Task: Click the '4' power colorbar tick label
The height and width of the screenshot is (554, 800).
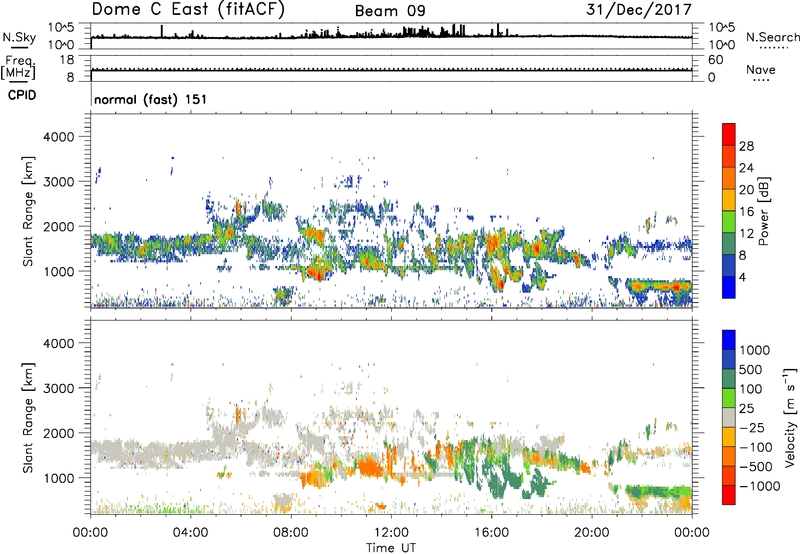Action: tap(742, 278)
